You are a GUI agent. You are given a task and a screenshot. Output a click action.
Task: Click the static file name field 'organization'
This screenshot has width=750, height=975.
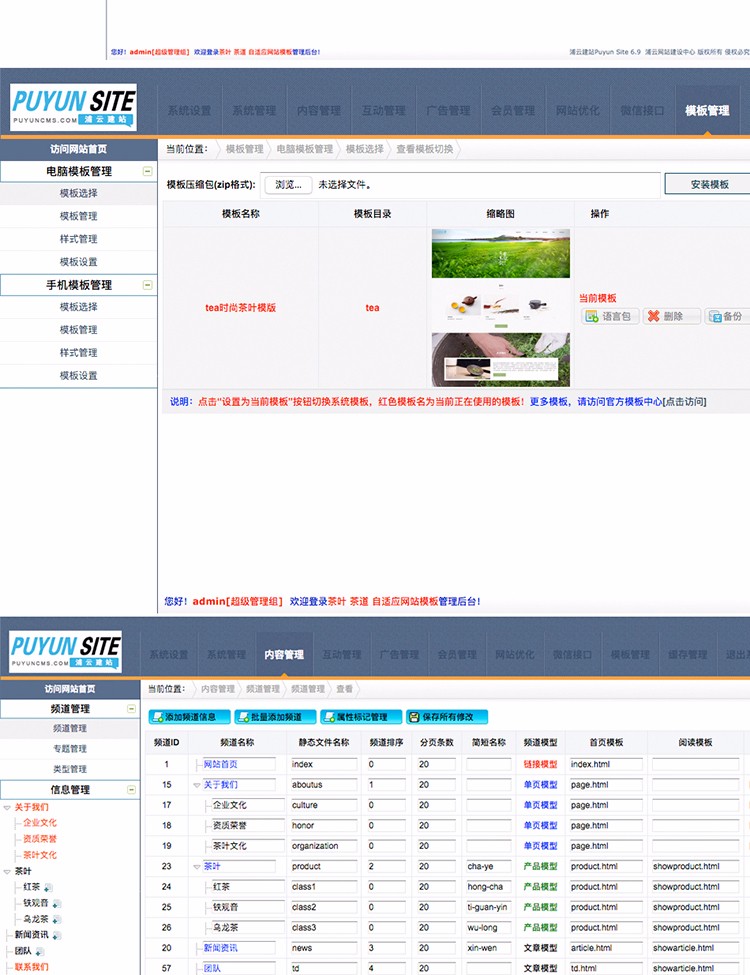[x=324, y=846]
